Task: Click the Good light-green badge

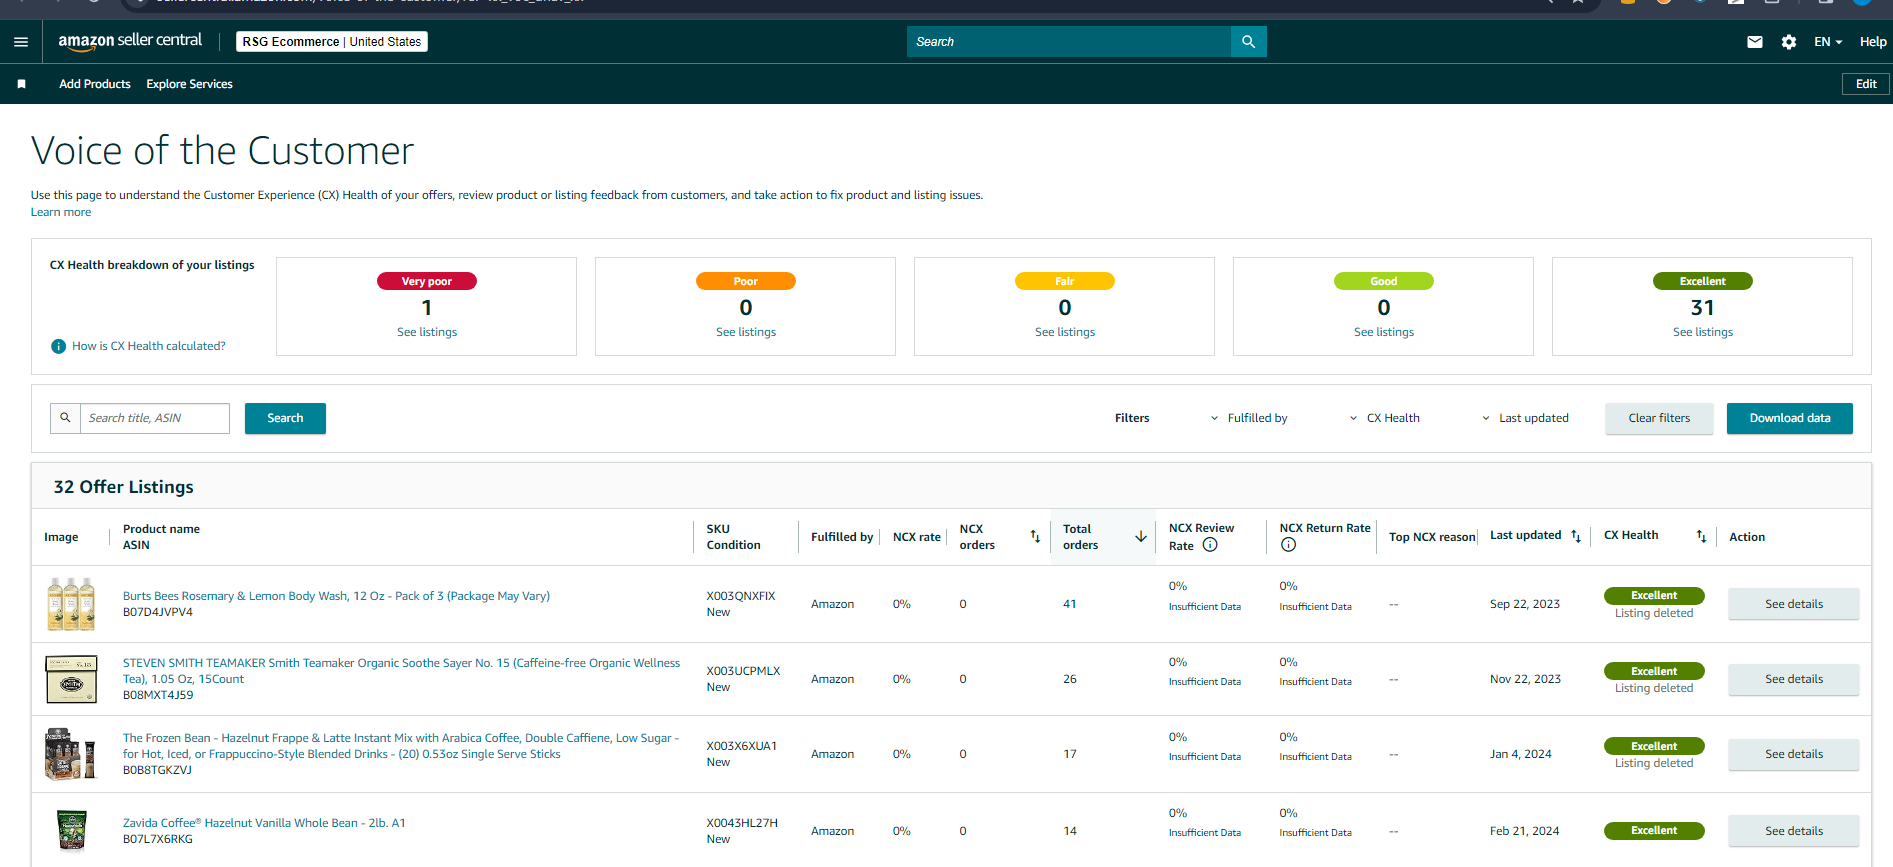Action: (1384, 281)
